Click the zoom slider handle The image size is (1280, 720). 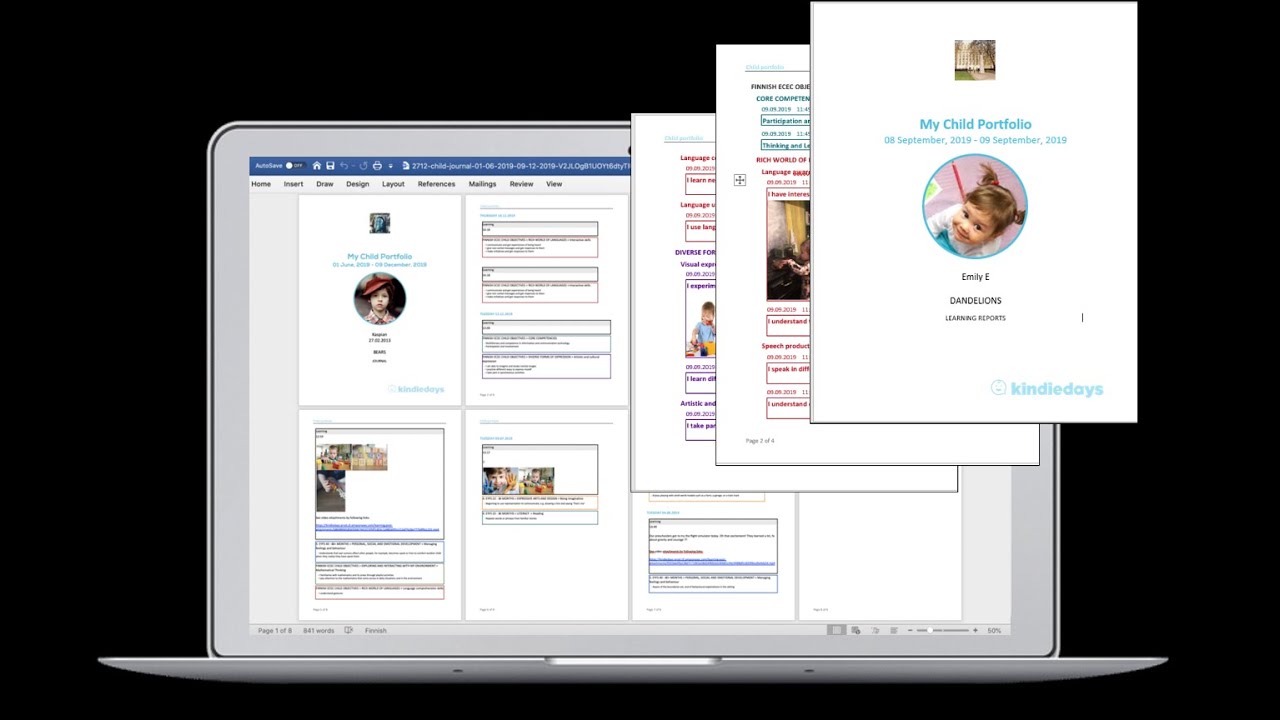(930, 631)
